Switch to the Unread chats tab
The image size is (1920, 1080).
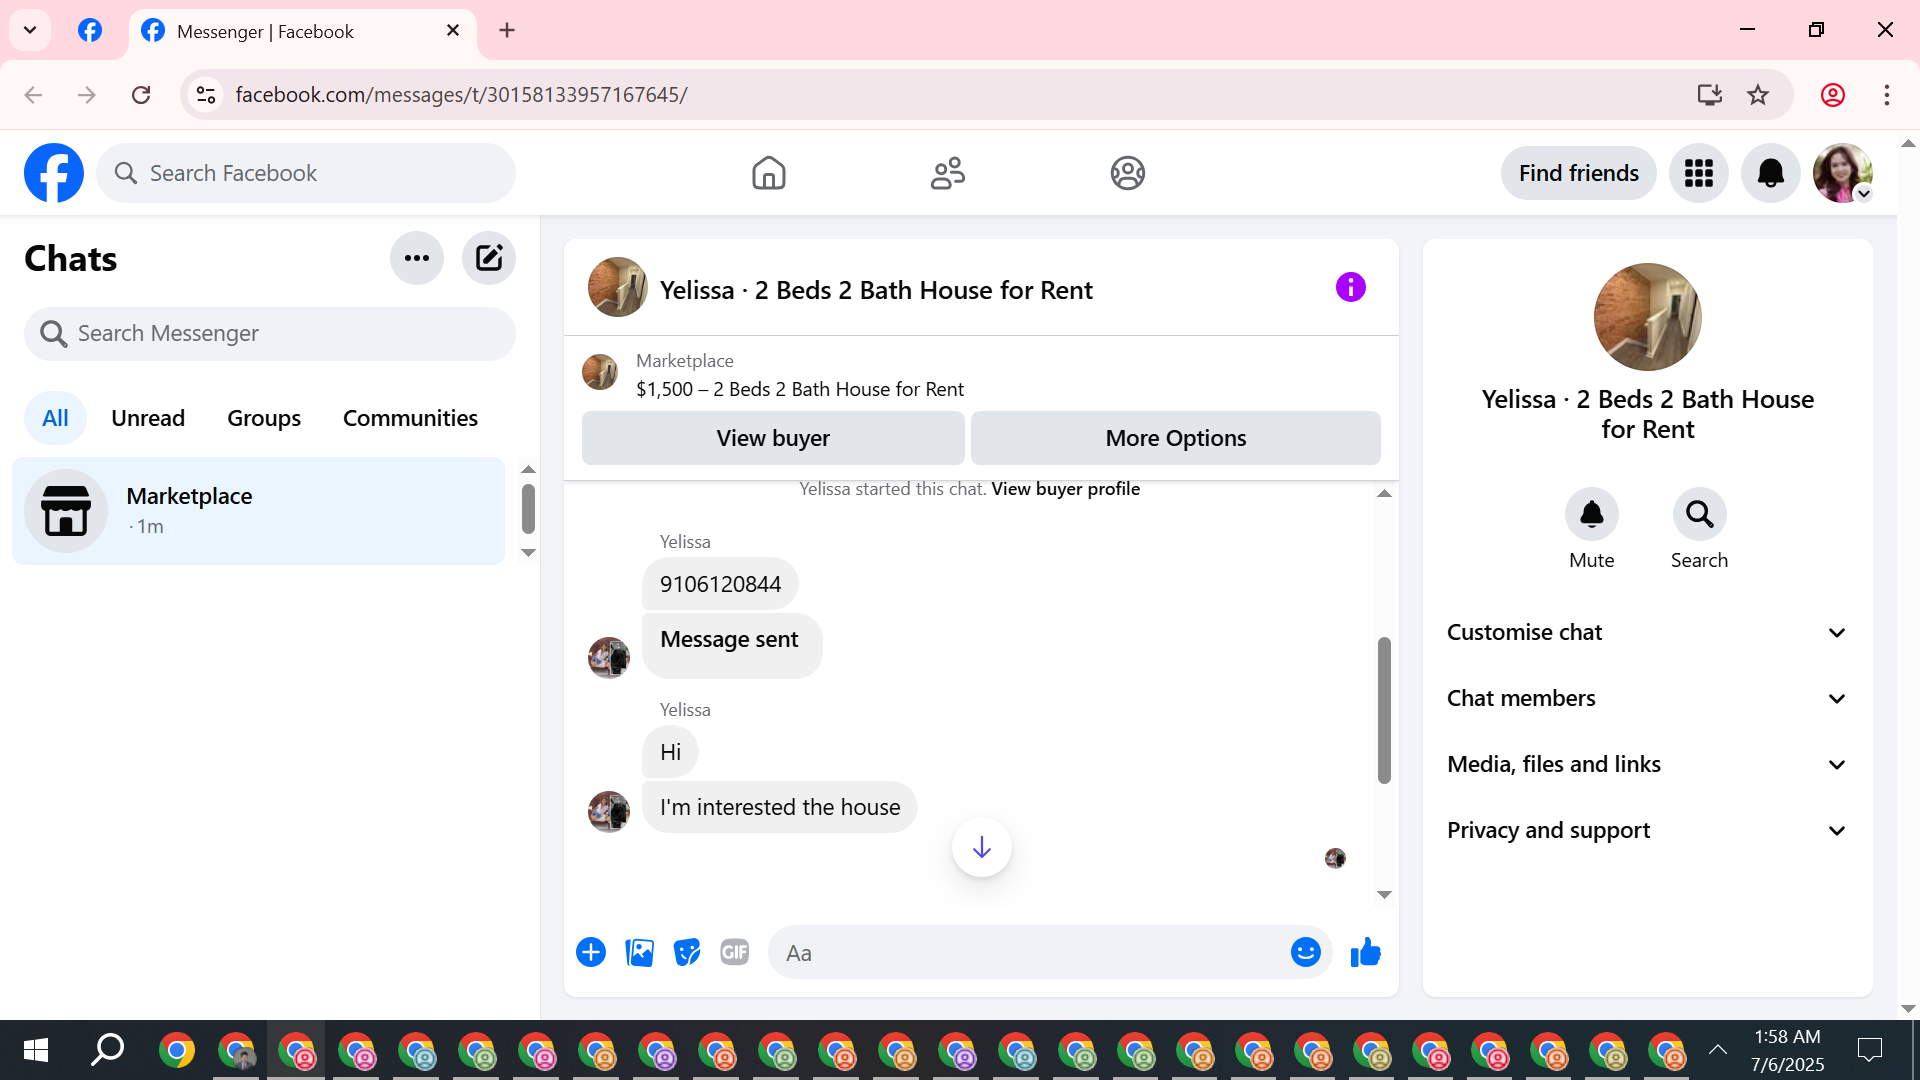tap(148, 418)
